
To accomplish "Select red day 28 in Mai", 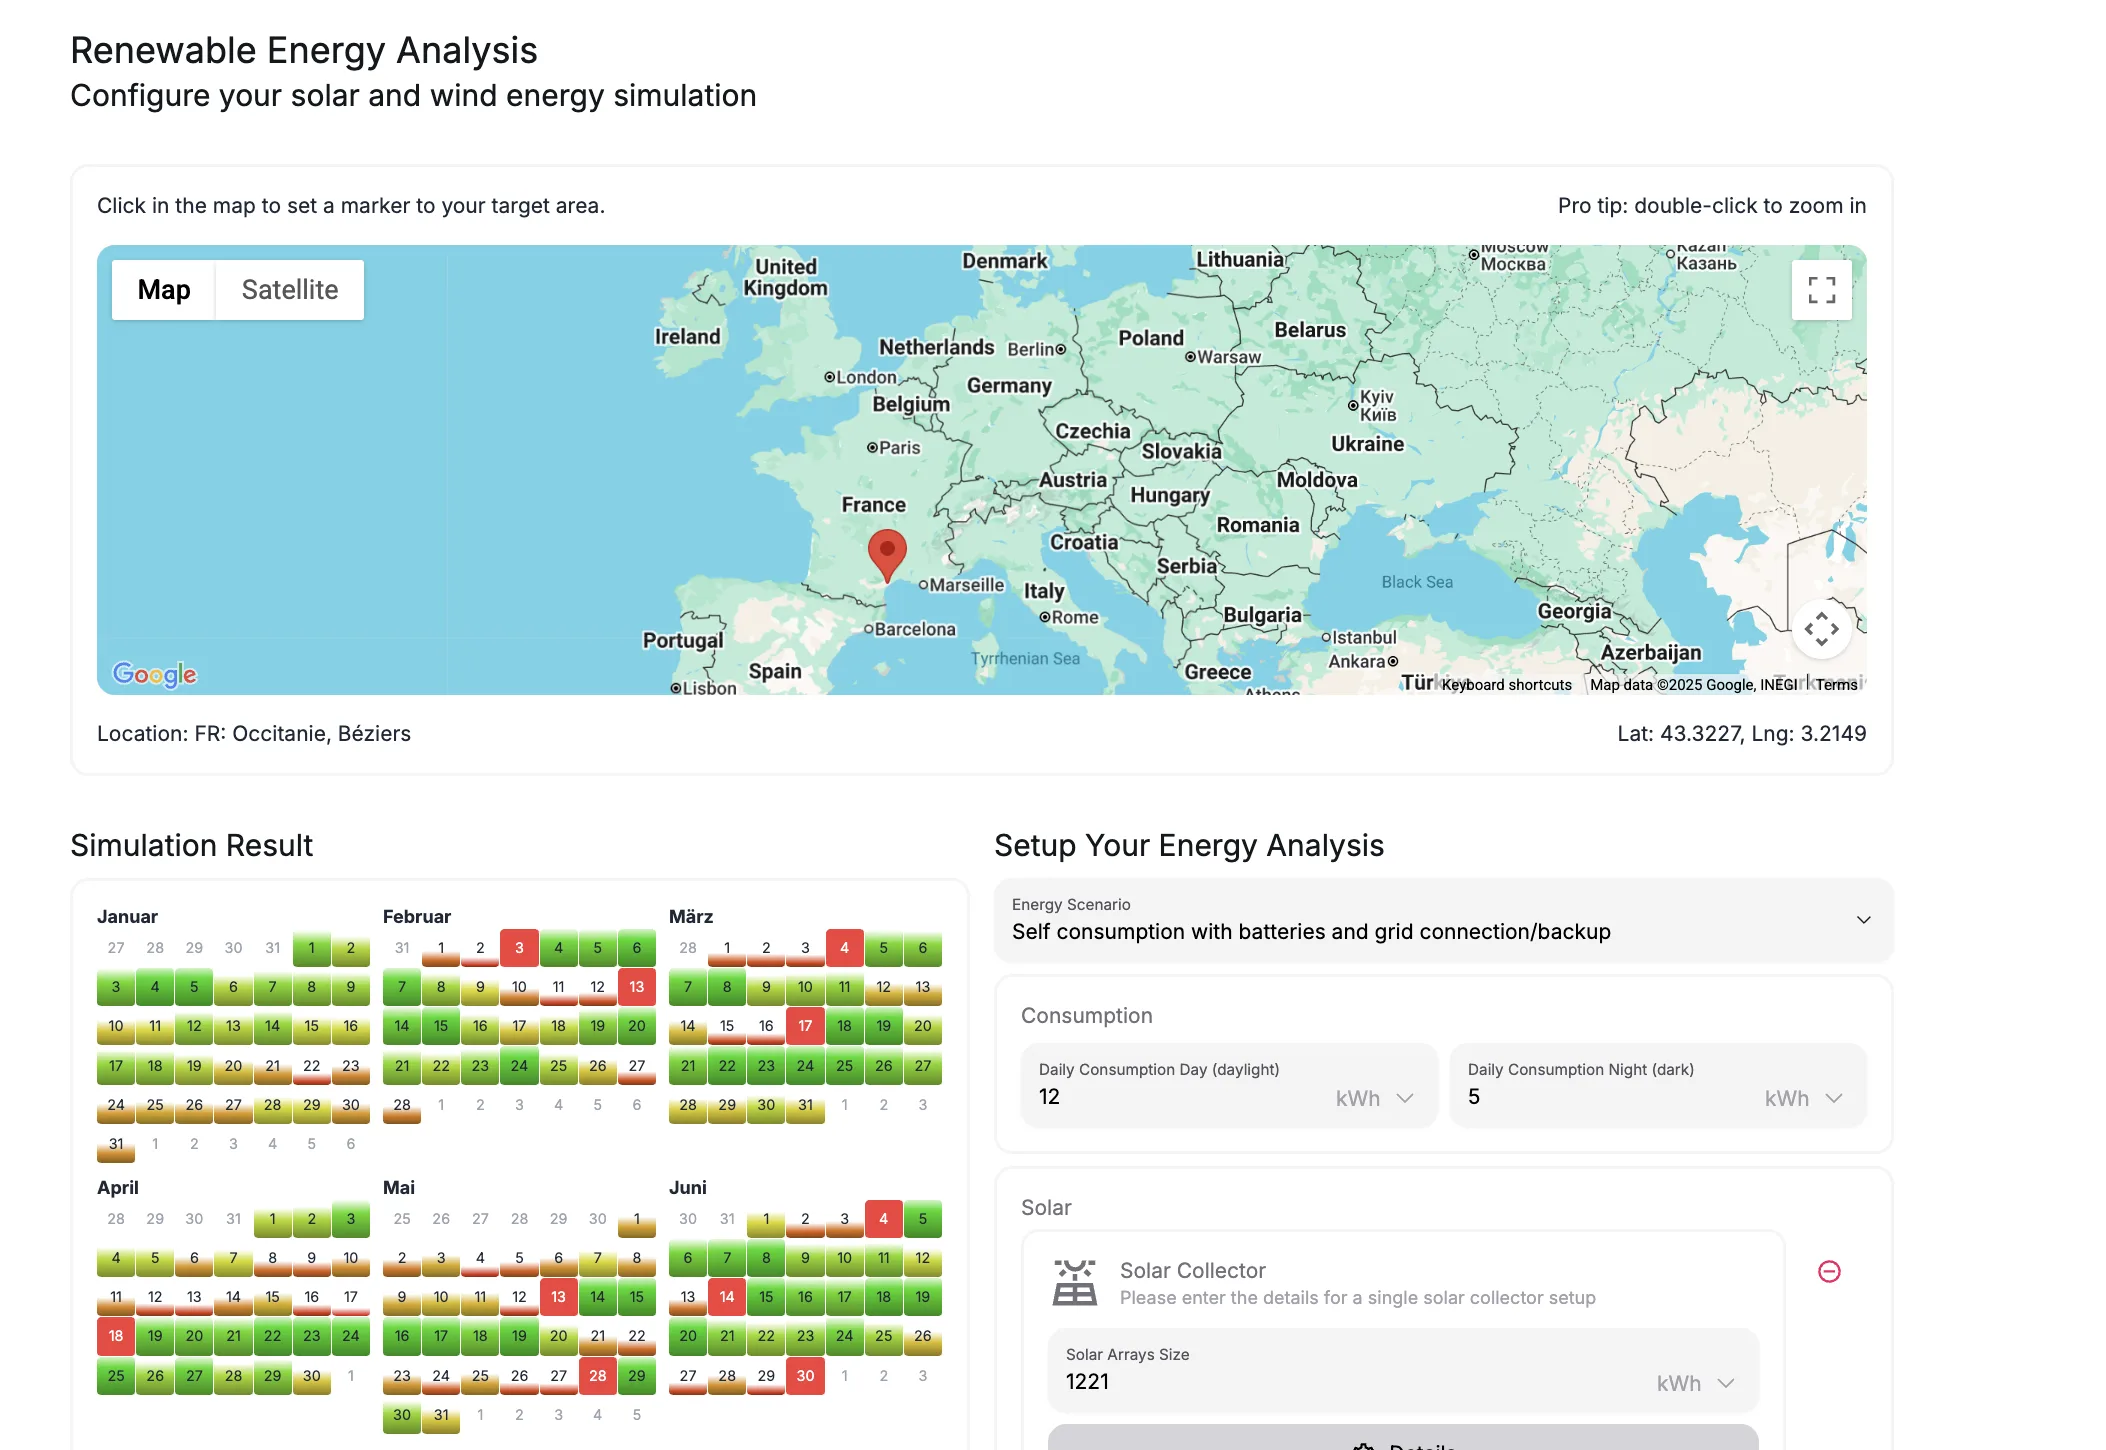I will (597, 1376).
